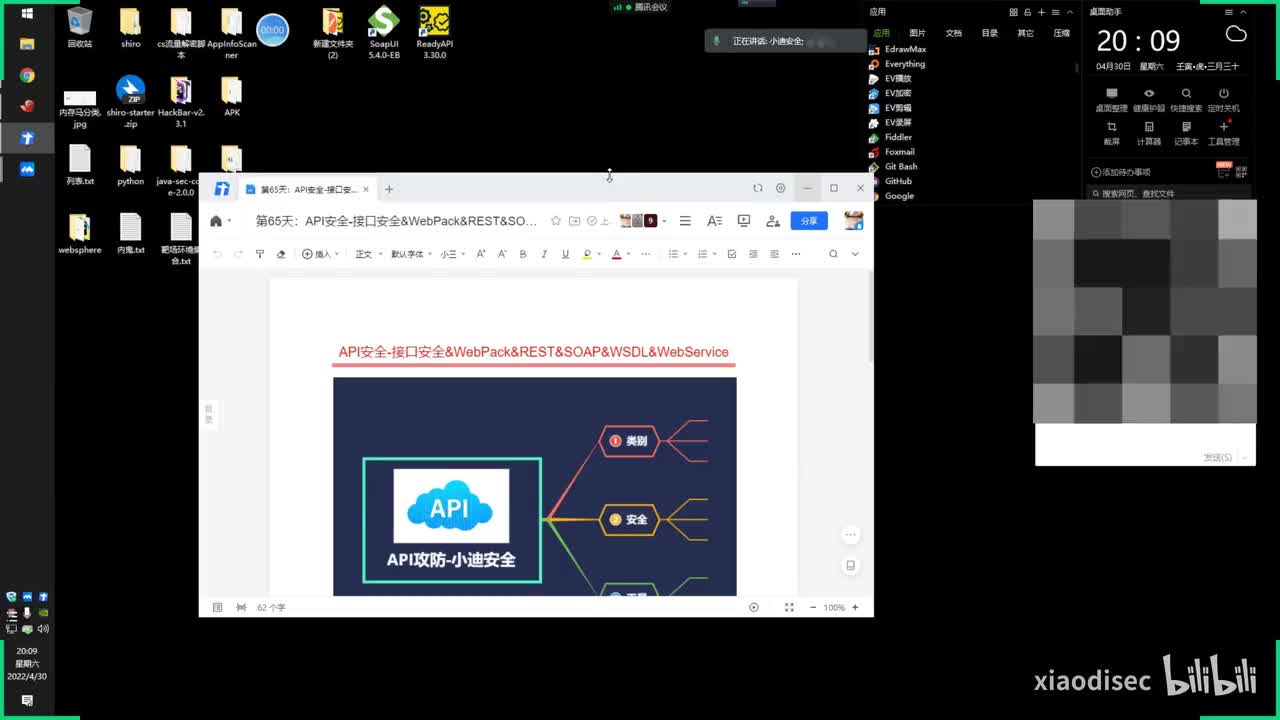Expand the paragraph style 正文 dropdown
This screenshot has height=720, width=1280.
pos(368,254)
